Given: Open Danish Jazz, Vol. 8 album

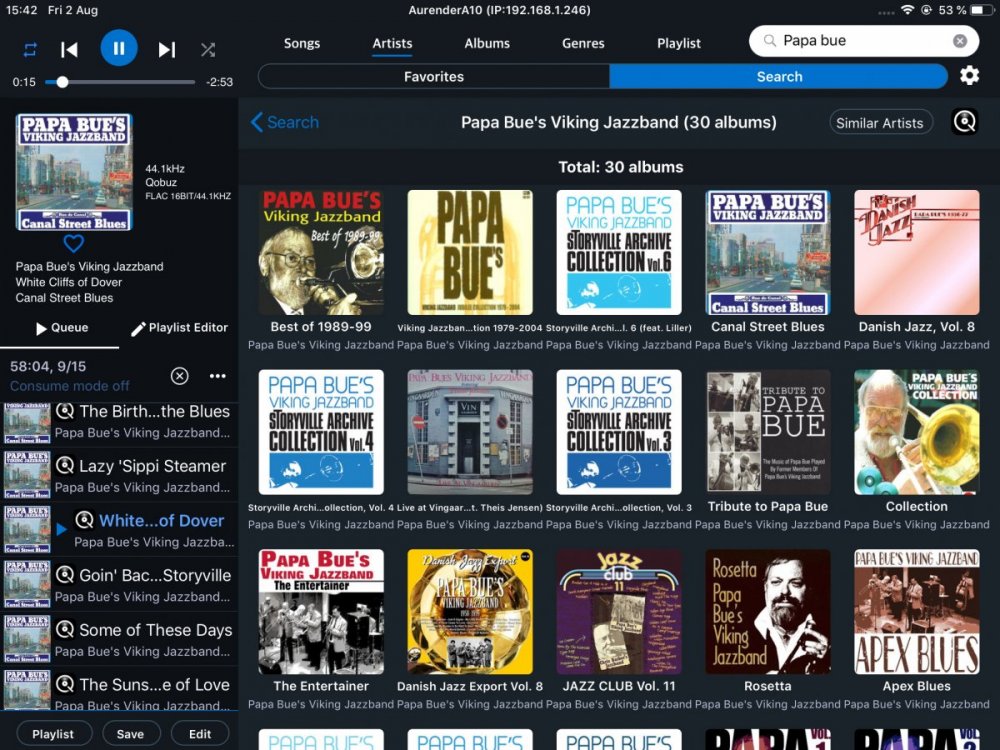Looking at the screenshot, I should pyautogui.click(x=916, y=253).
